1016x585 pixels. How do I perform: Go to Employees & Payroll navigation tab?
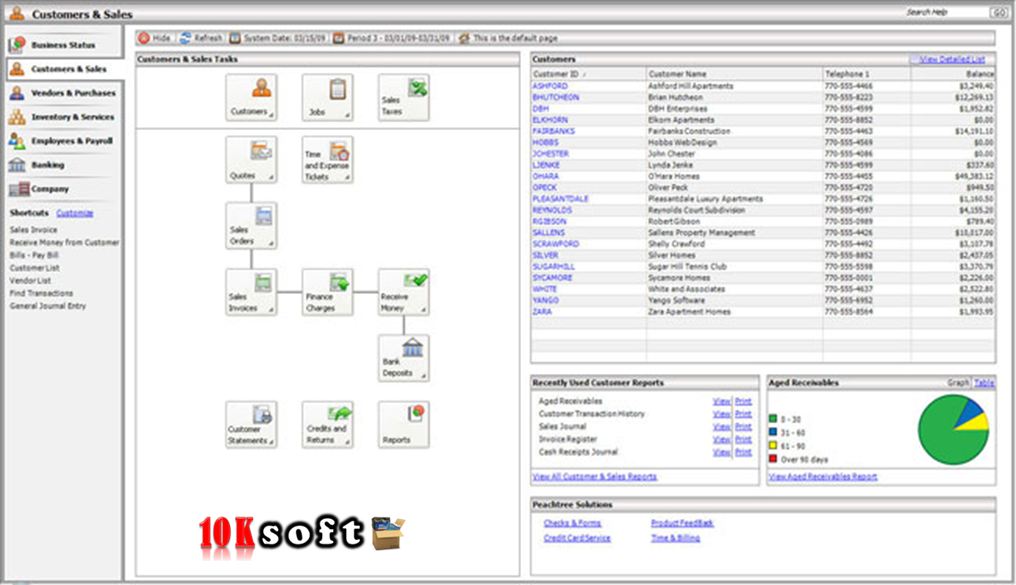63,141
